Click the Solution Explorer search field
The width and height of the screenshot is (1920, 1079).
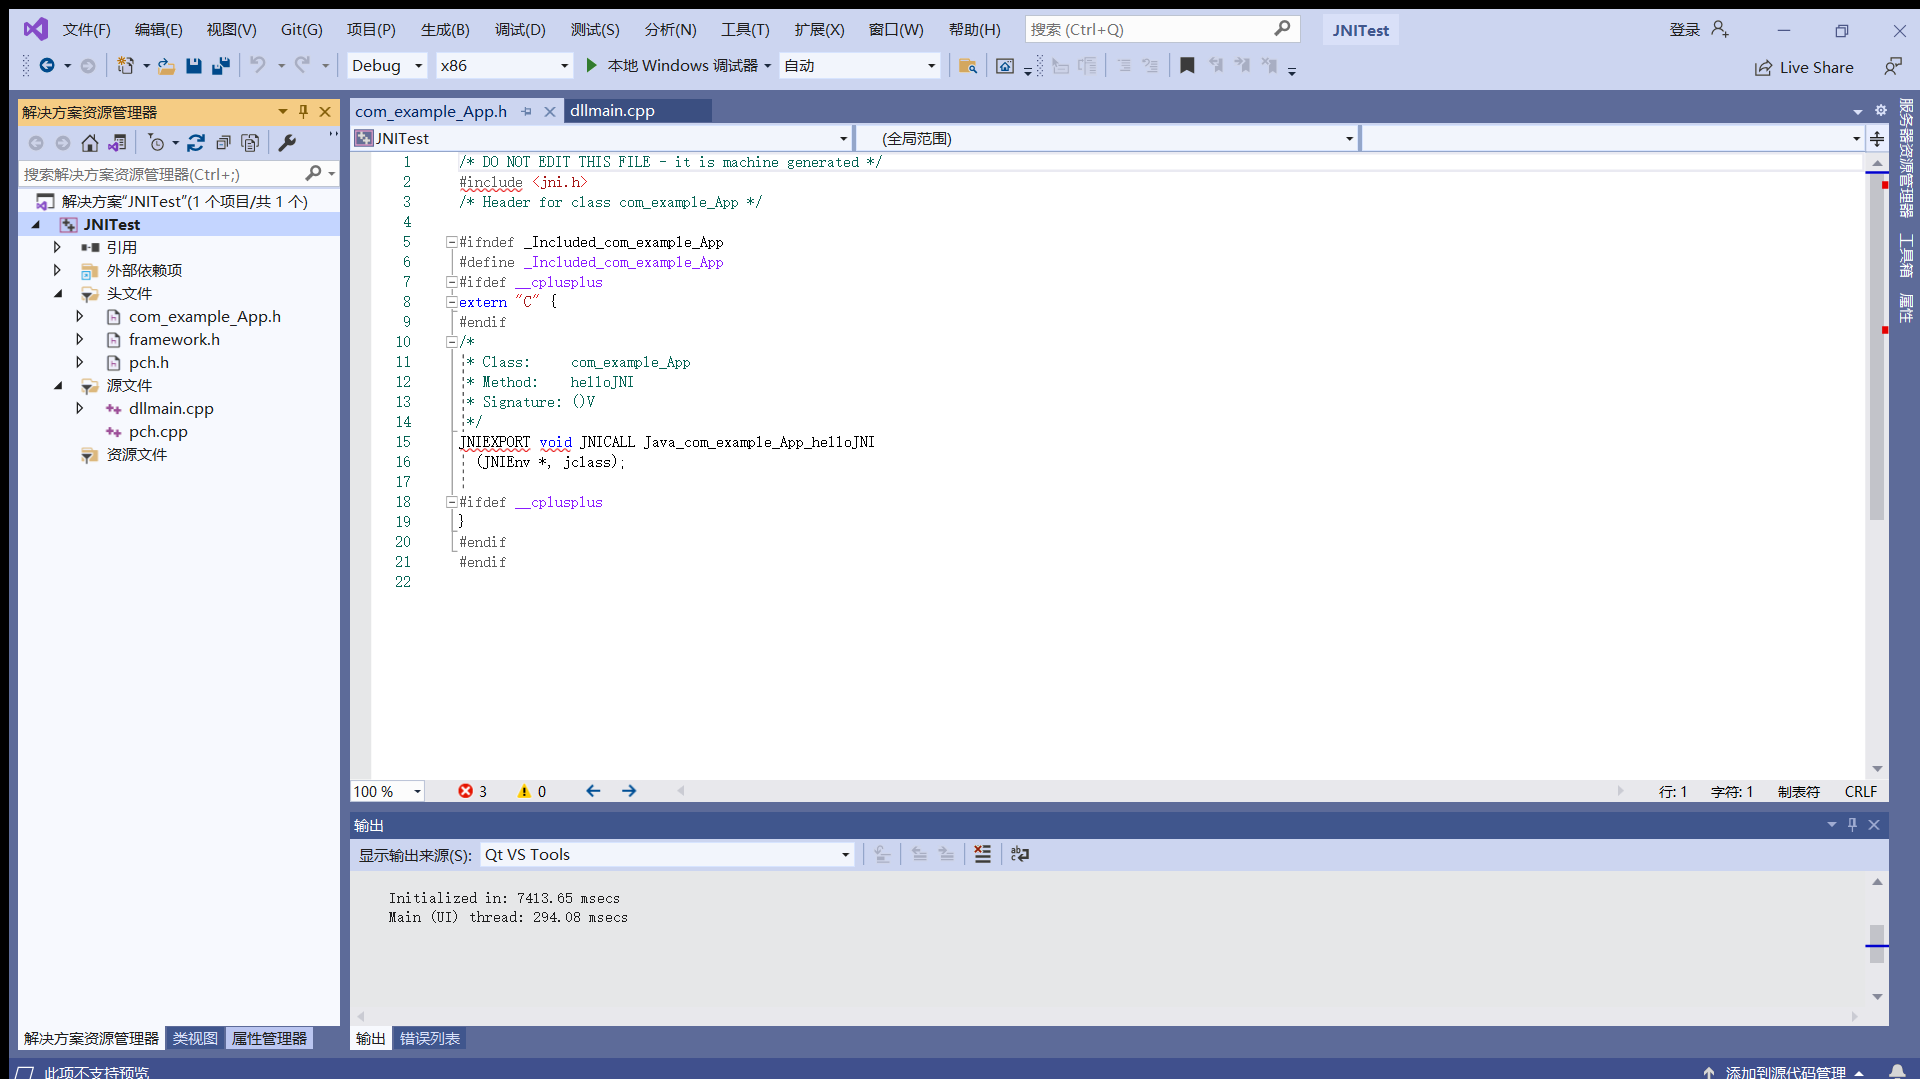tap(162, 174)
